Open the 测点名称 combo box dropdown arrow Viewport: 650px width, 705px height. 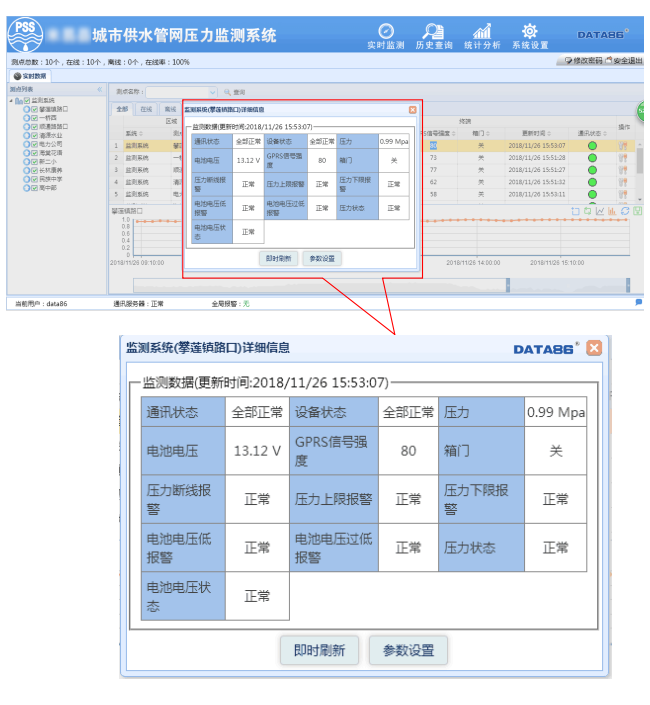pos(212,92)
